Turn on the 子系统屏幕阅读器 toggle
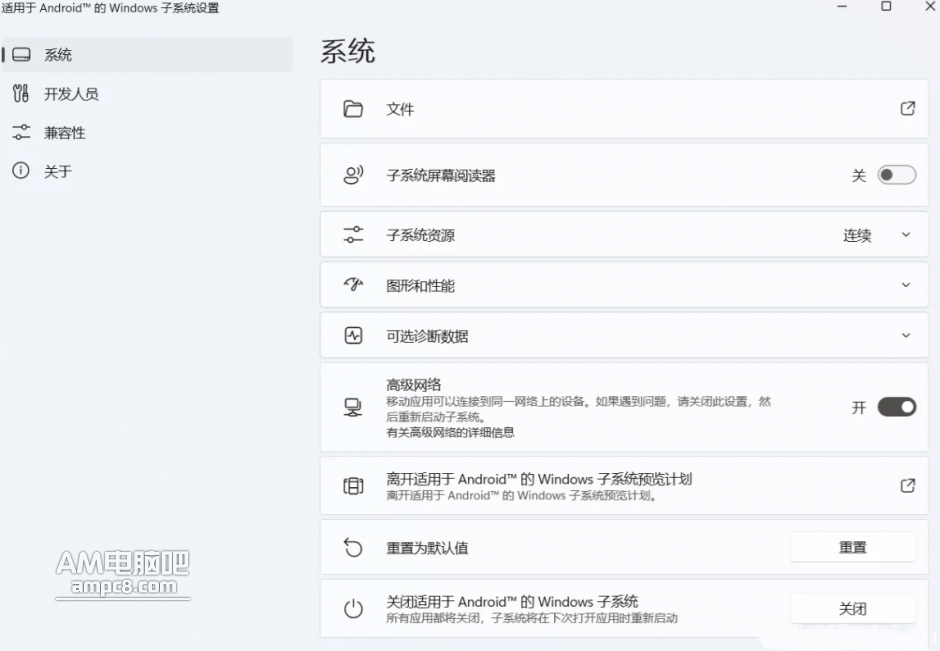 pos(896,175)
